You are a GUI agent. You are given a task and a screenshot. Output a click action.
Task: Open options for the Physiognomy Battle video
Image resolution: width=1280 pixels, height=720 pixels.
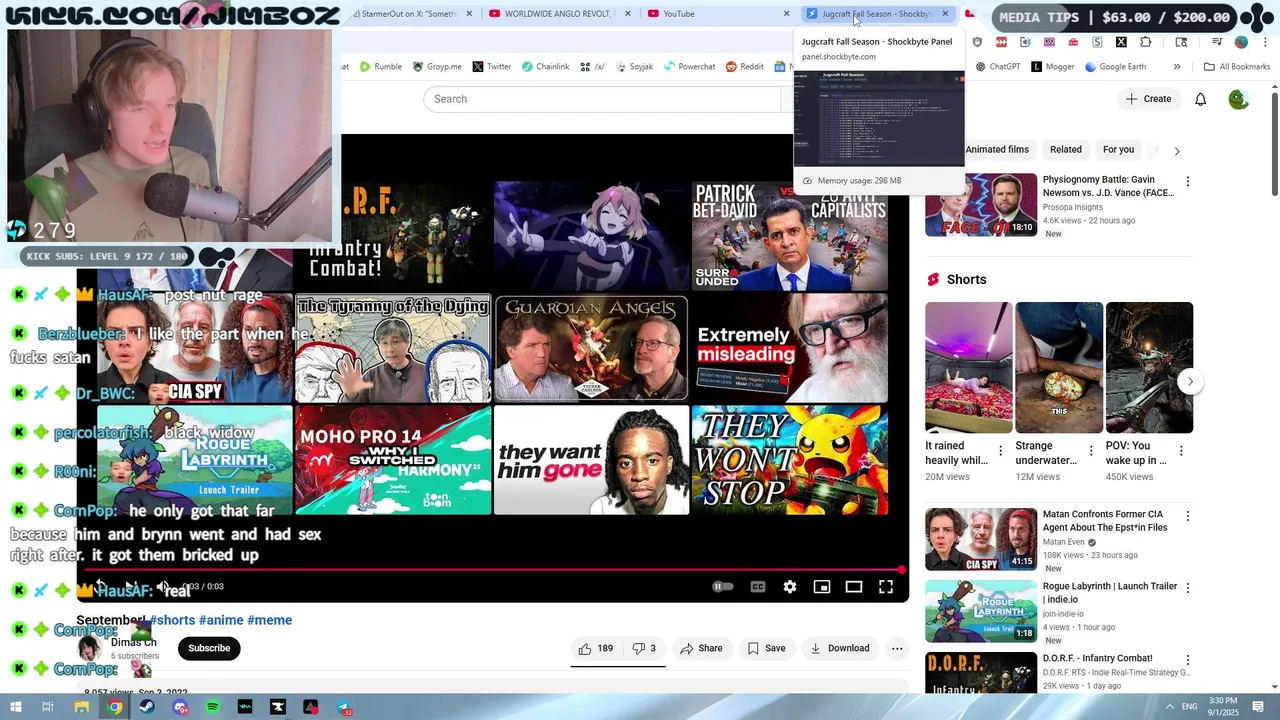coord(1188,182)
